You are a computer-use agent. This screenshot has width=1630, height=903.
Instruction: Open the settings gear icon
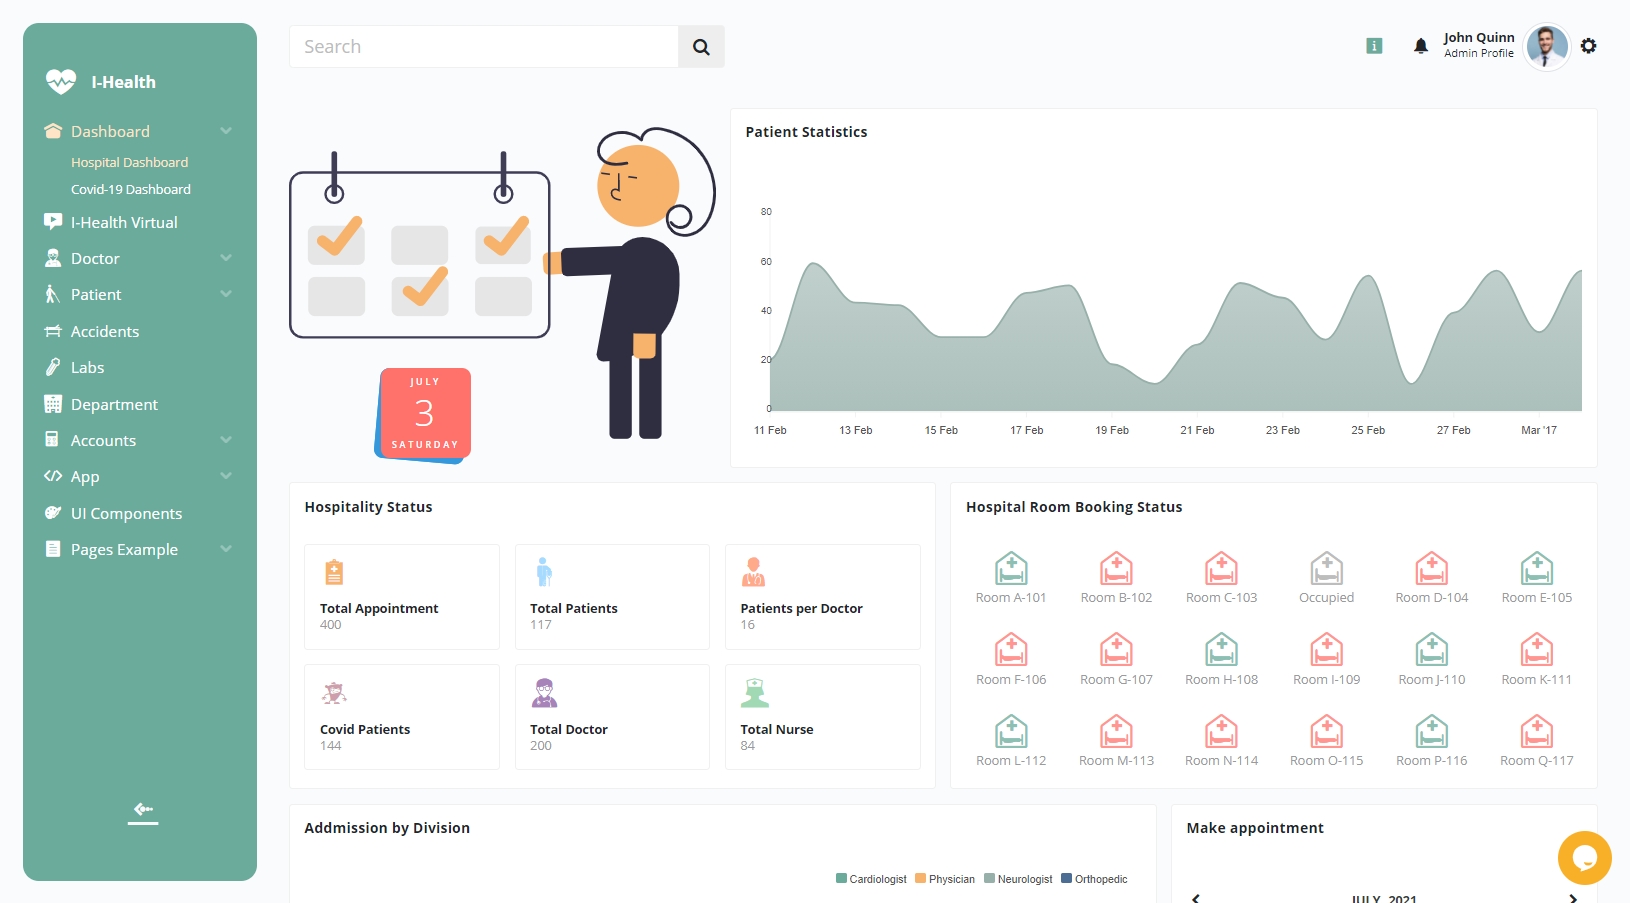[x=1588, y=46]
